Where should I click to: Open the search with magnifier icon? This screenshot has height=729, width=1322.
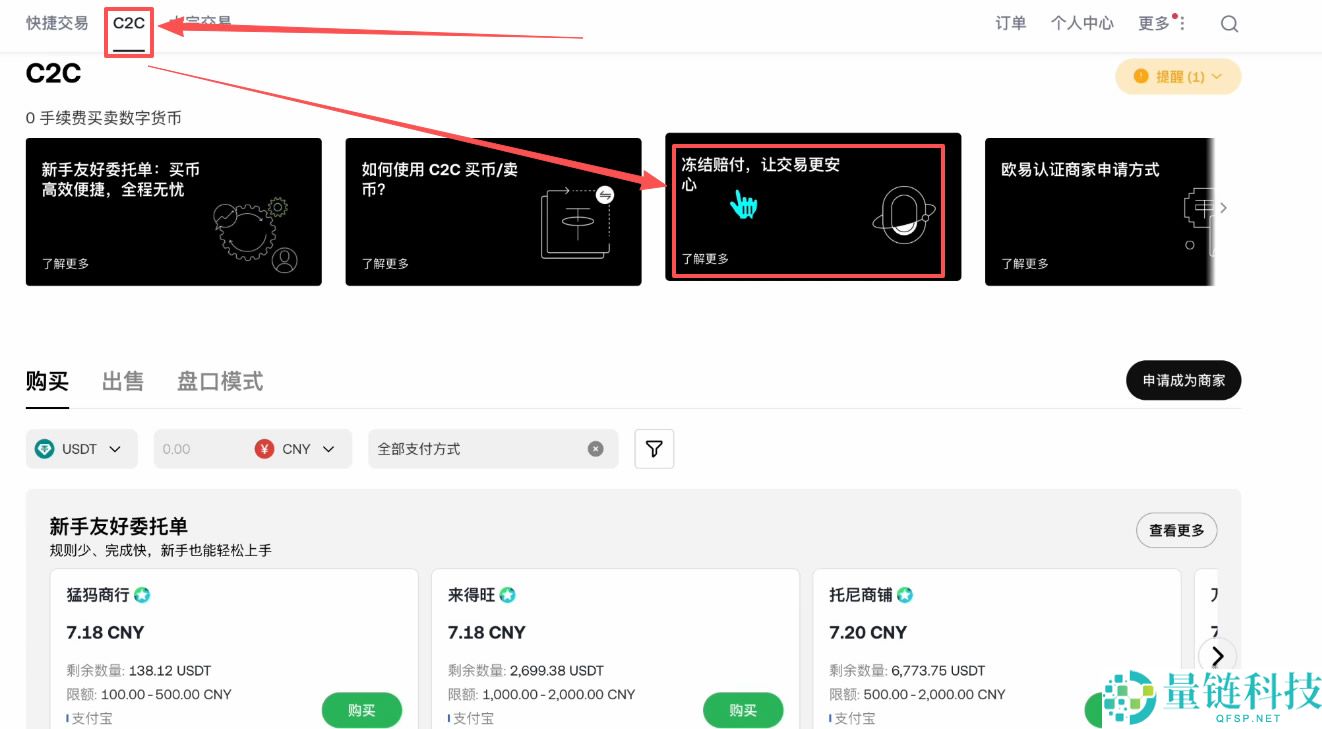[x=1228, y=23]
